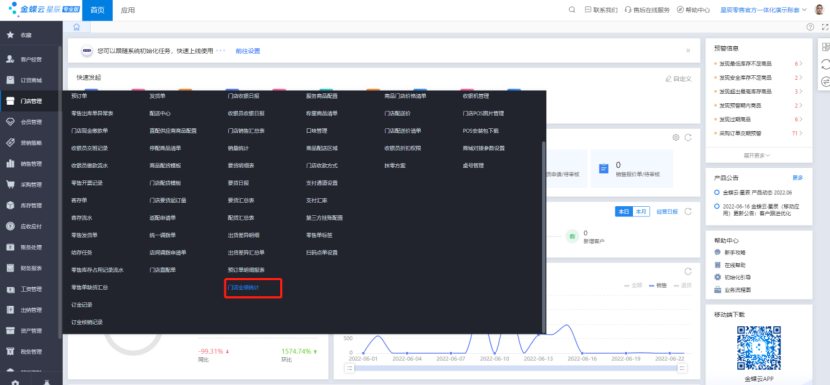830x385 pixels.
Task: Open 抹零方案 menu entry
Action: point(395,166)
